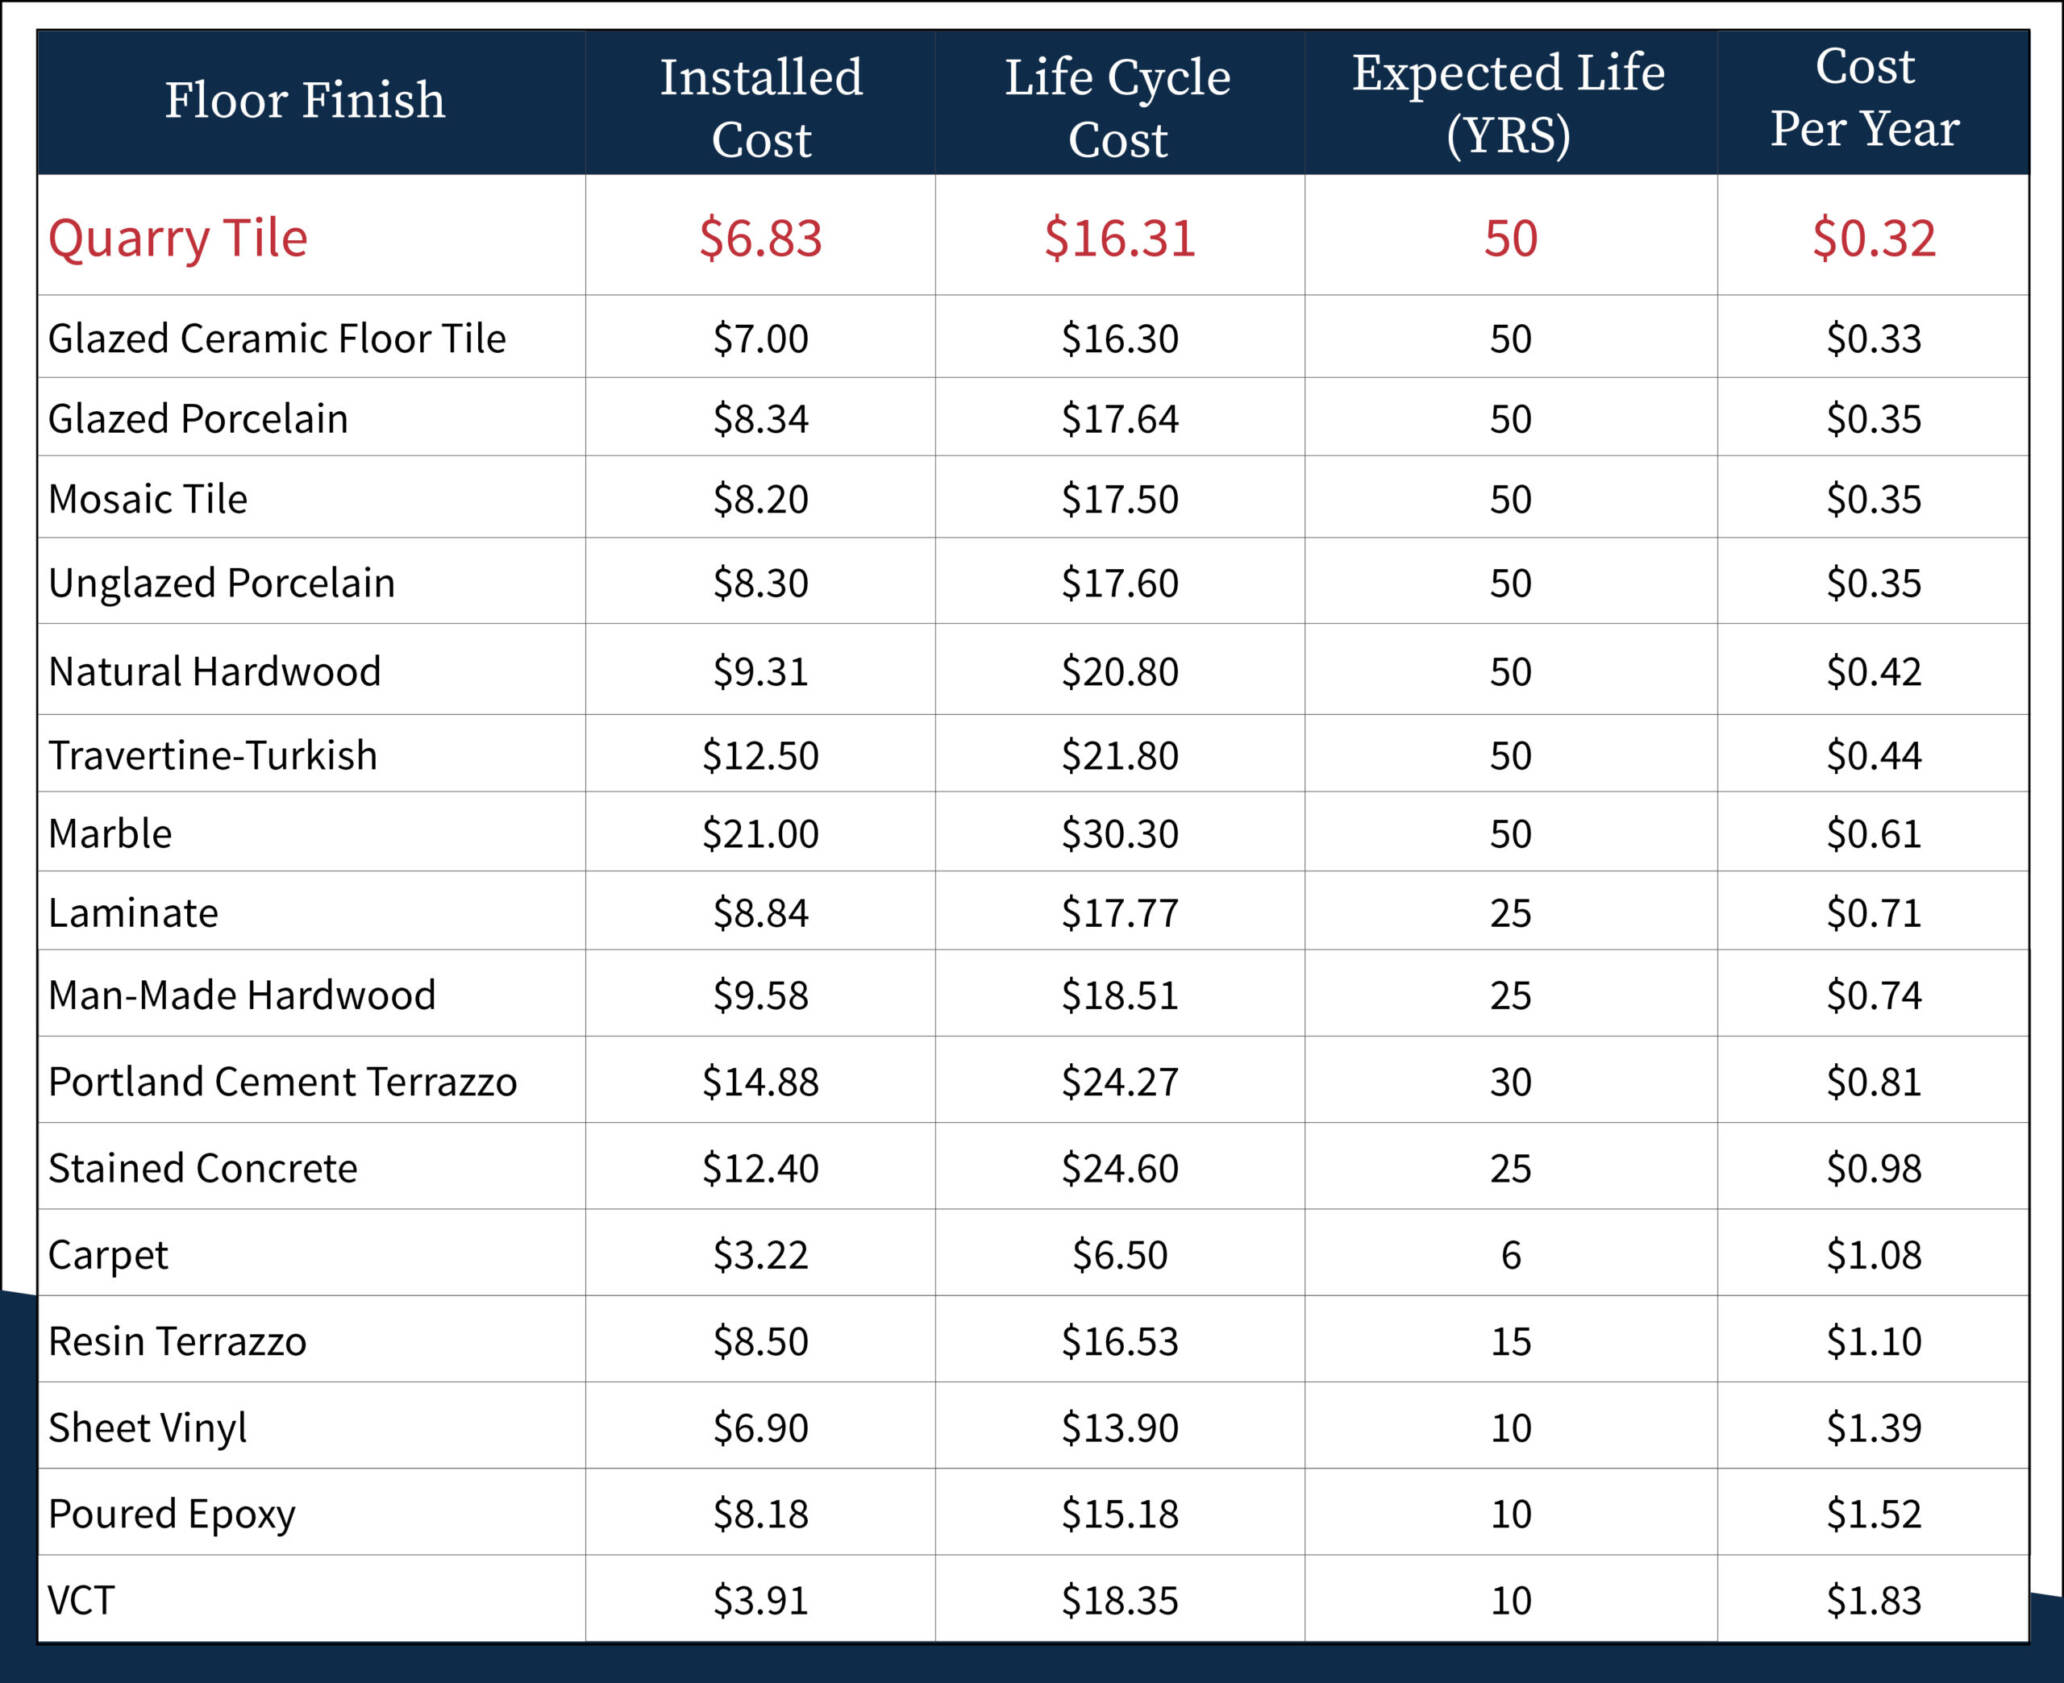The width and height of the screenshot is (2064, 1683).
Task: Click the Glazed Ceramic Floor Tile label
Action: click(x=277, y=338)
